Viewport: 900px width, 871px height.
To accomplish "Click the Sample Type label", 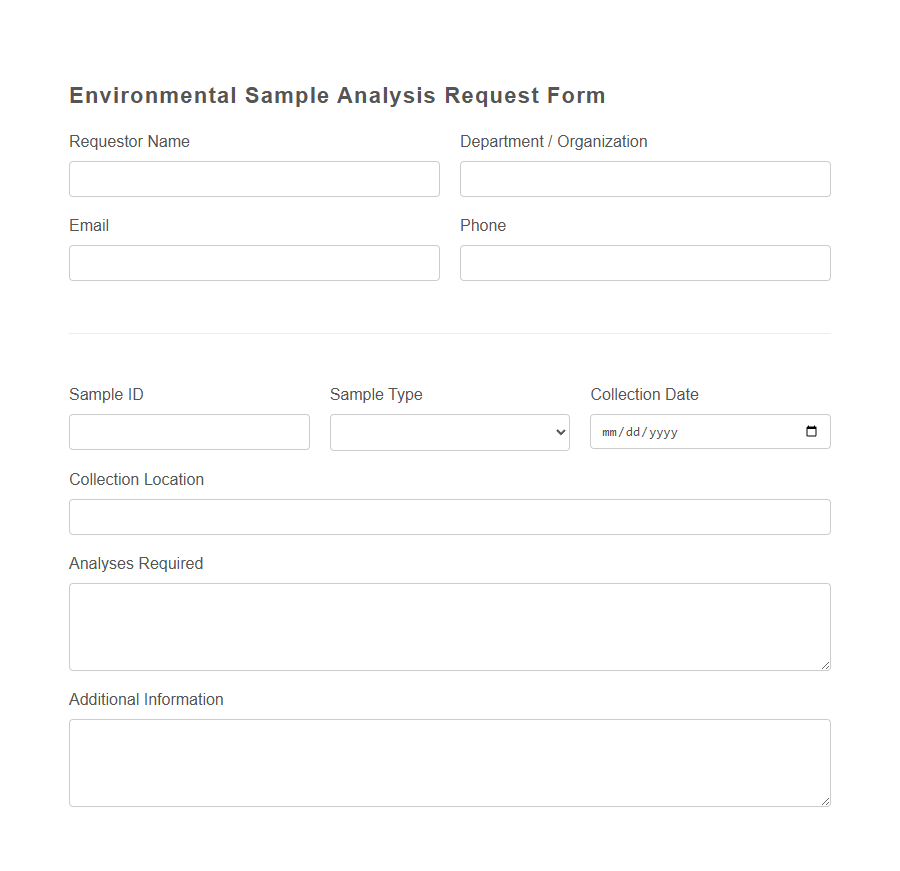I will tap(376, 394).
